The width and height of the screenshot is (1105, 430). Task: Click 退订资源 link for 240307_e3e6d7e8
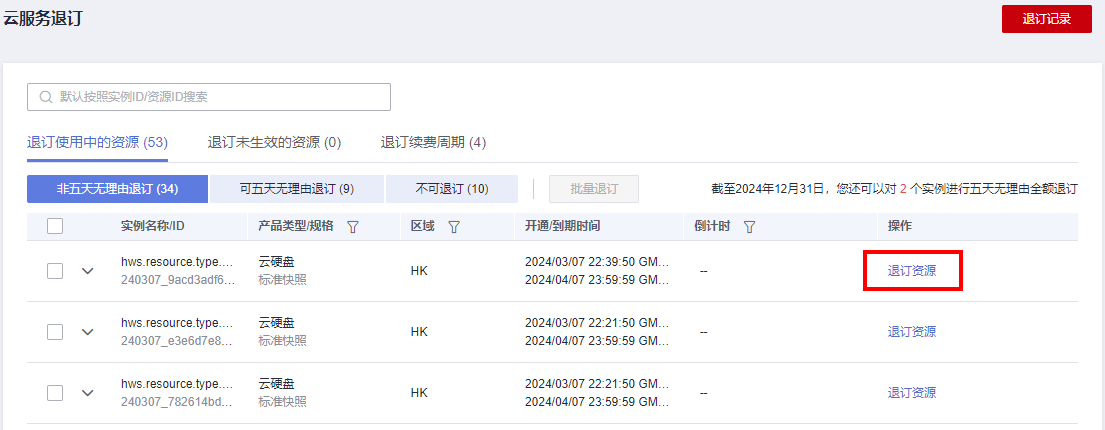click(912, 332)
